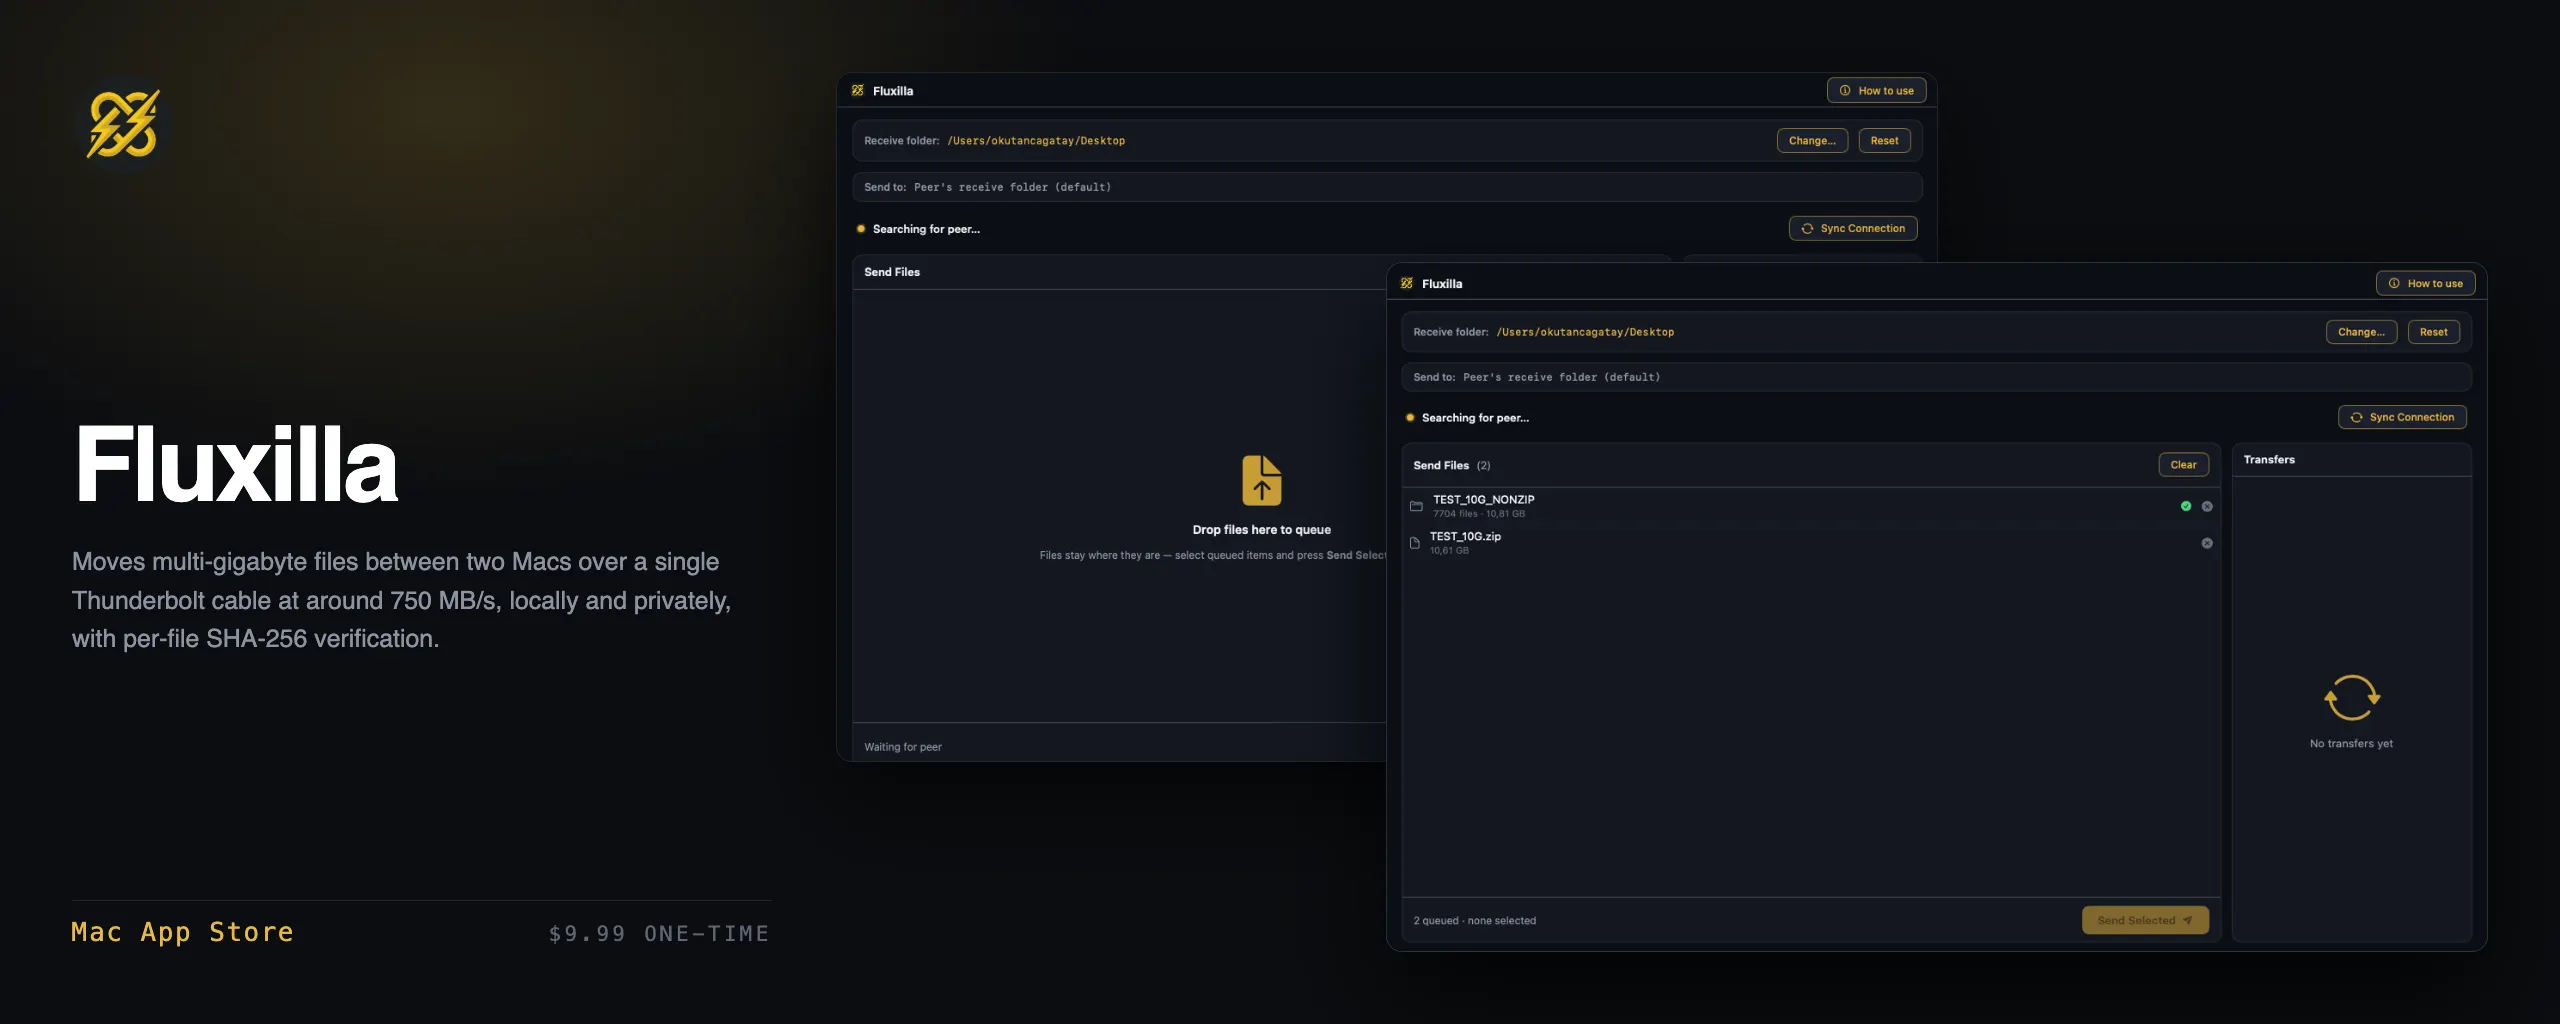Screen dimensions: 2560x1024
Task: Click the receive folder path in back window
Action: [x=1036, y=141]
